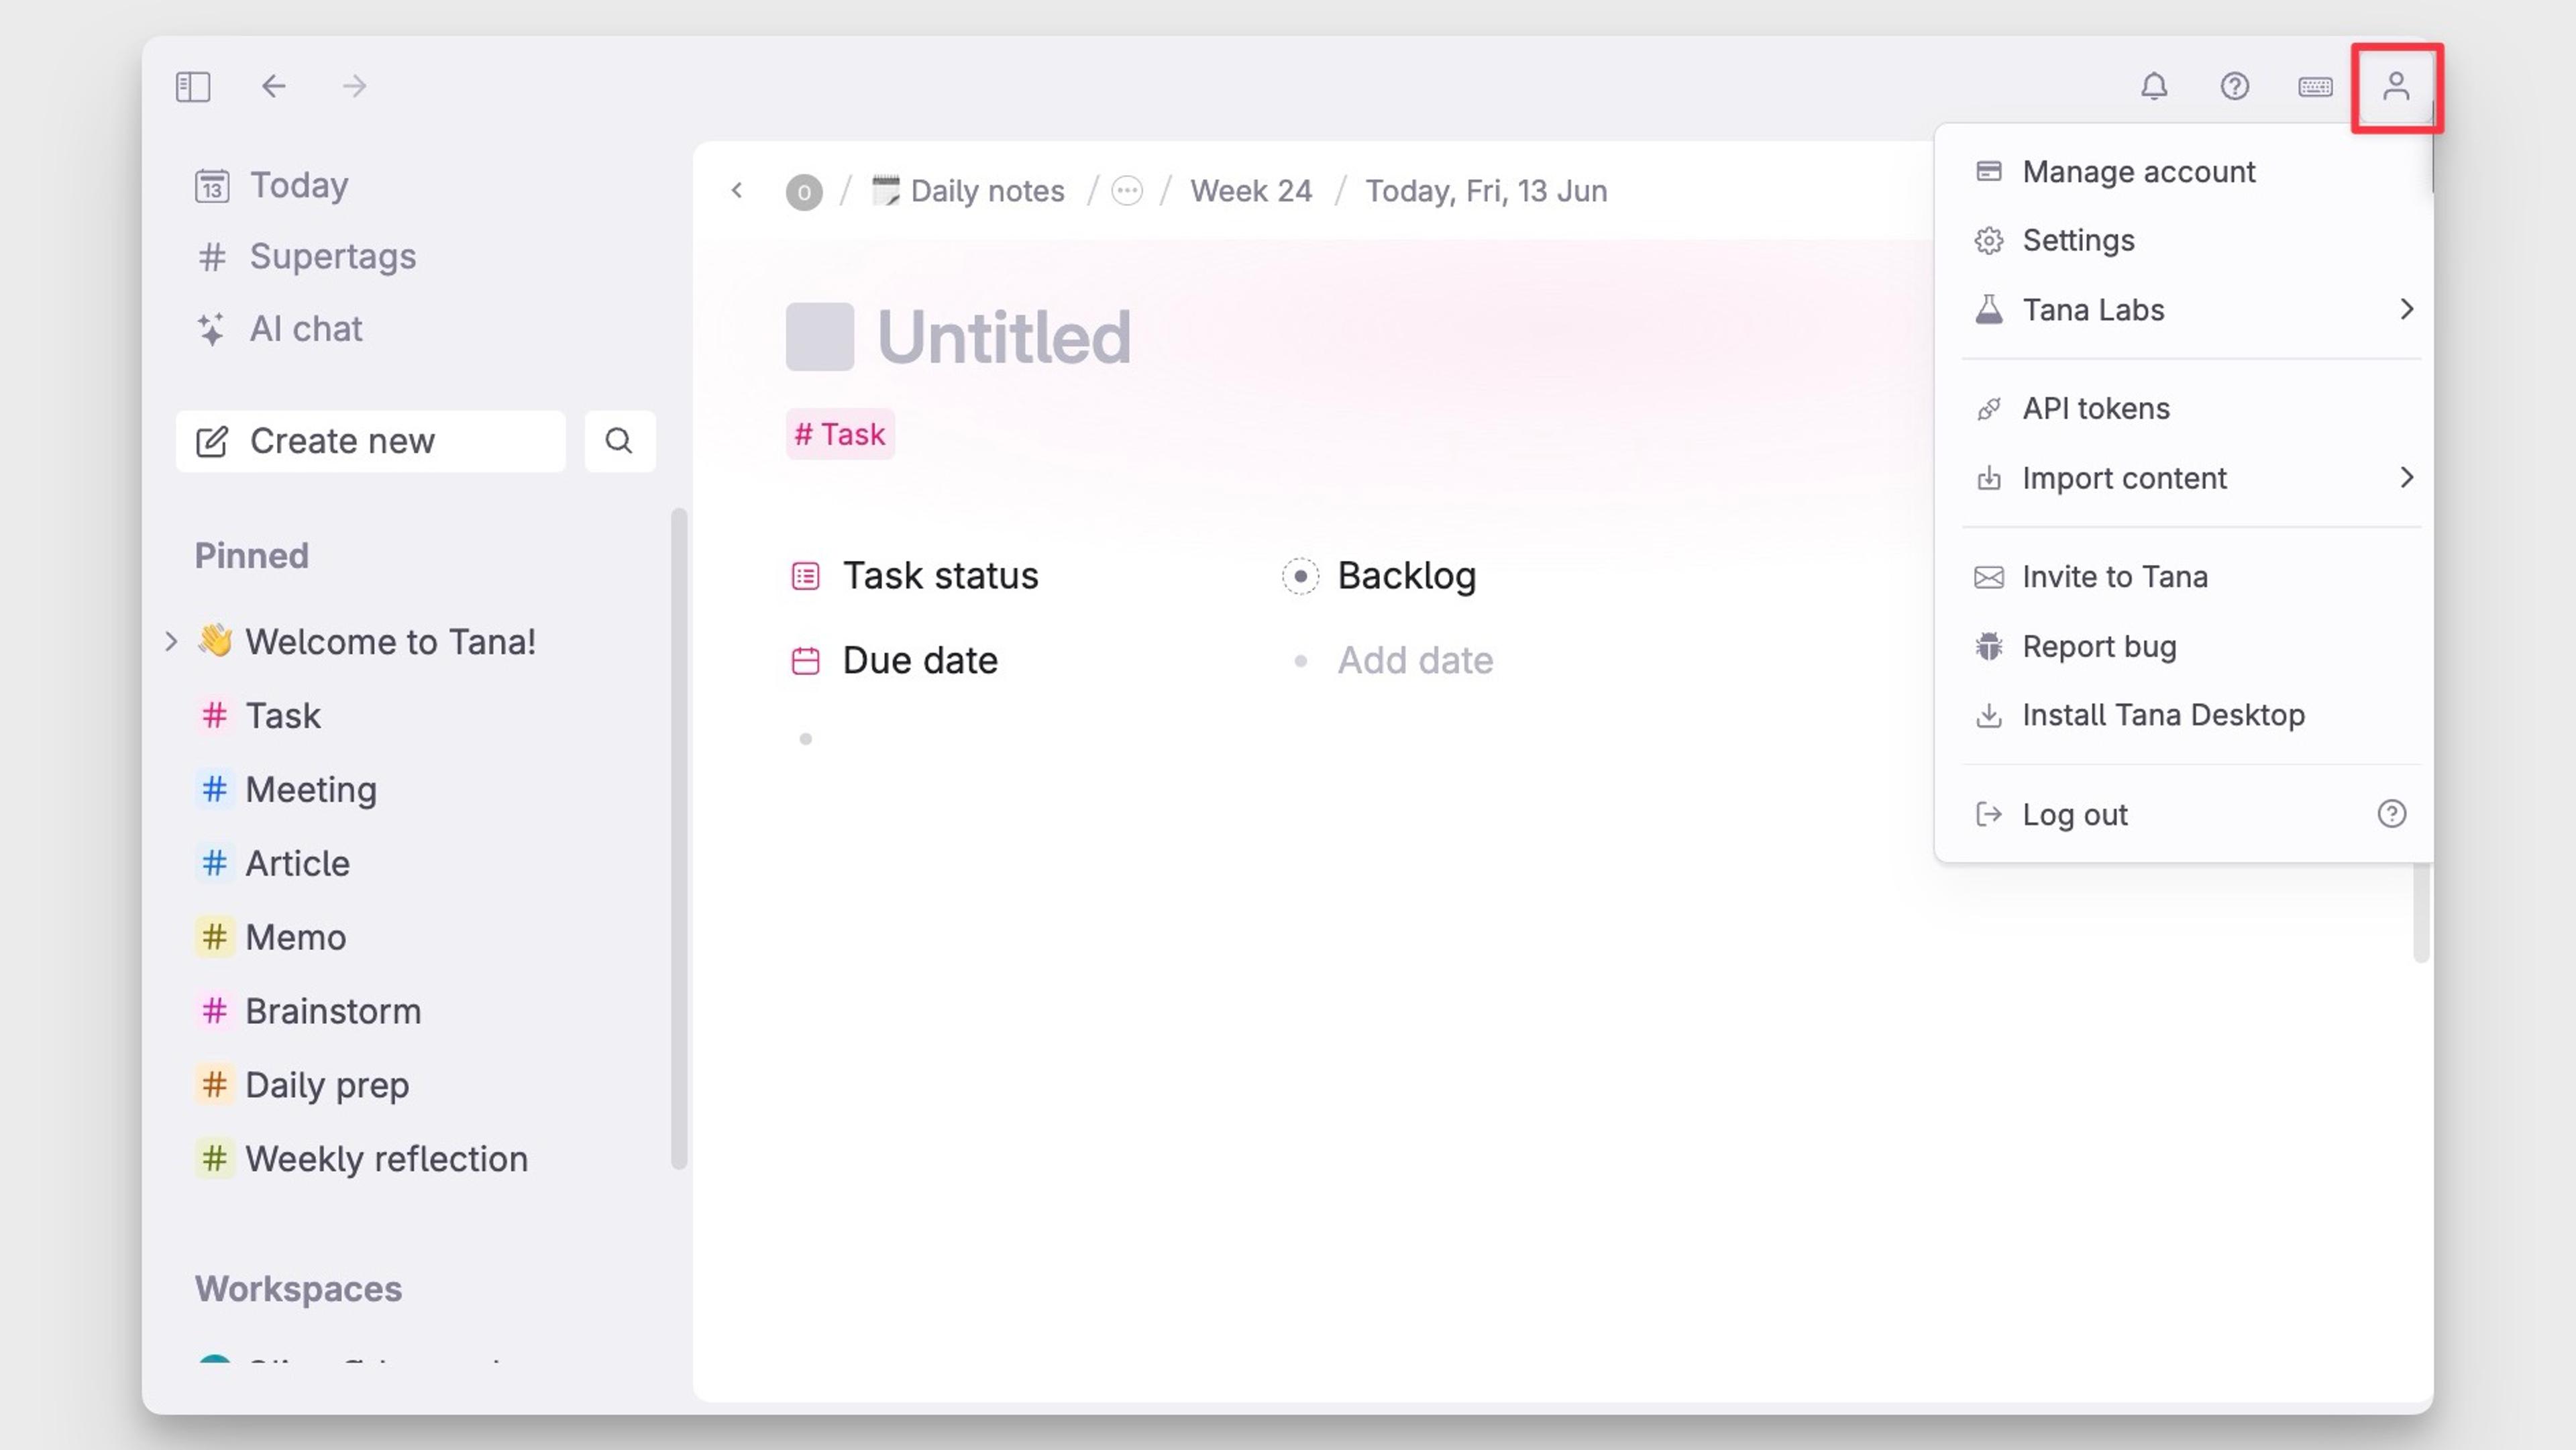The width and height of the screenshot is (2576, 1450).
Task: Click the Untitled title field
Action: coord(1004,337)
